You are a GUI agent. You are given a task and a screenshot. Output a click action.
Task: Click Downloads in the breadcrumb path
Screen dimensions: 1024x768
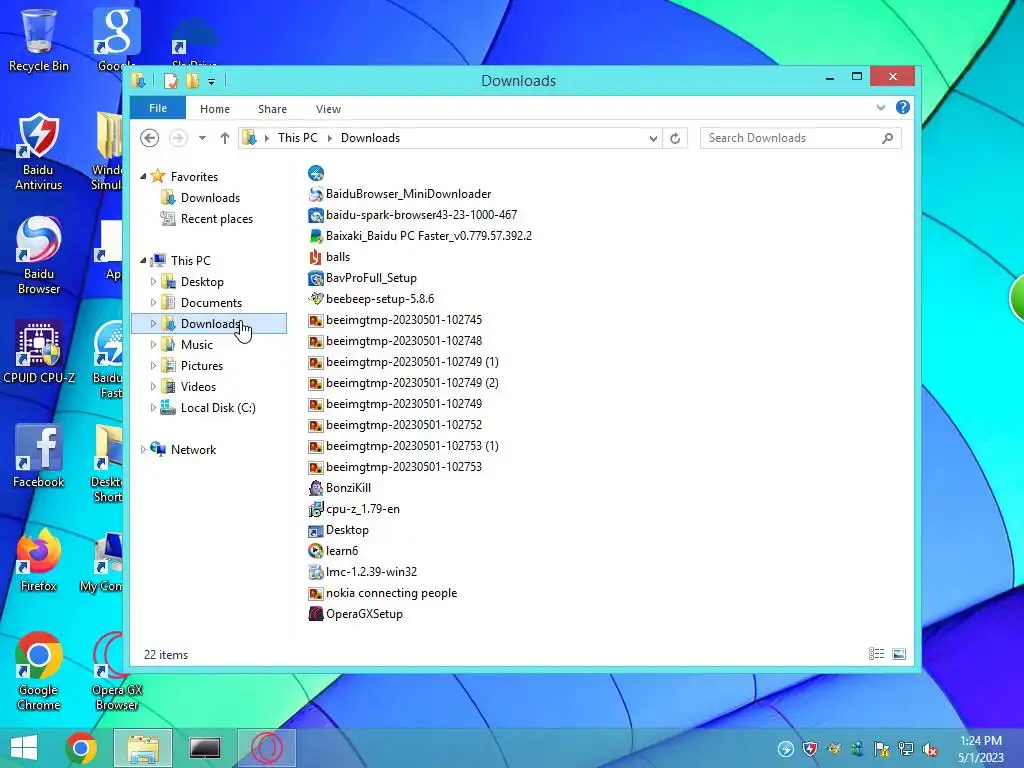370,138
